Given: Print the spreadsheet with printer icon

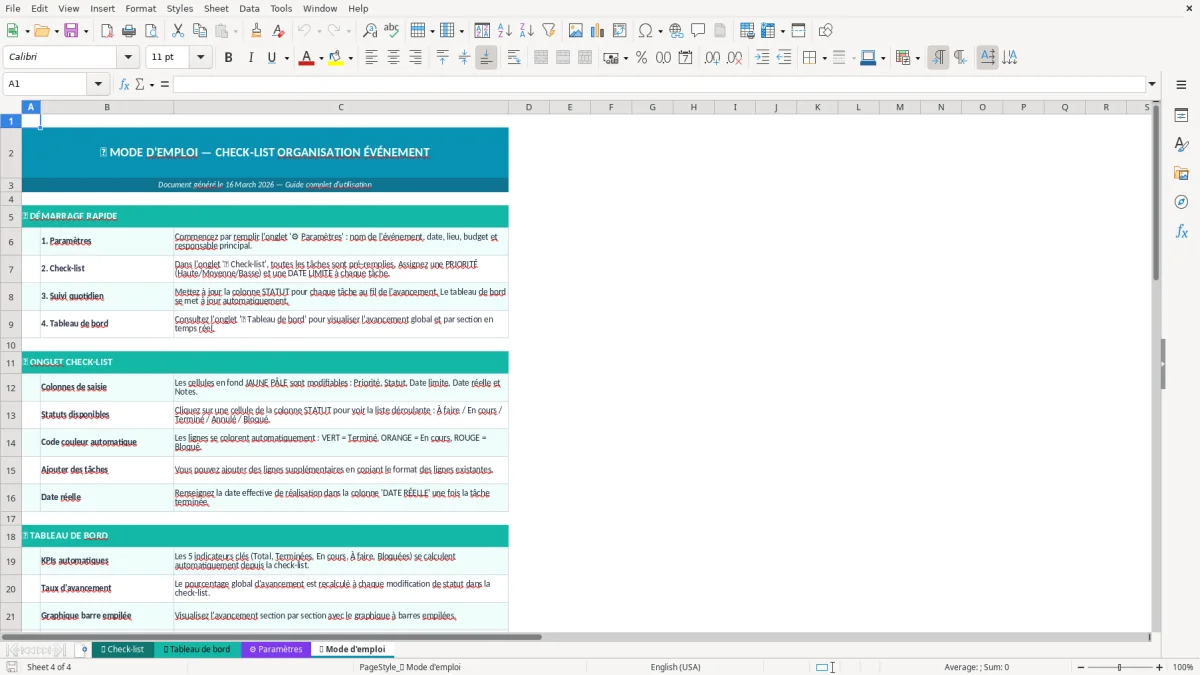Looking at the screenshot, I should pos(127,31).
